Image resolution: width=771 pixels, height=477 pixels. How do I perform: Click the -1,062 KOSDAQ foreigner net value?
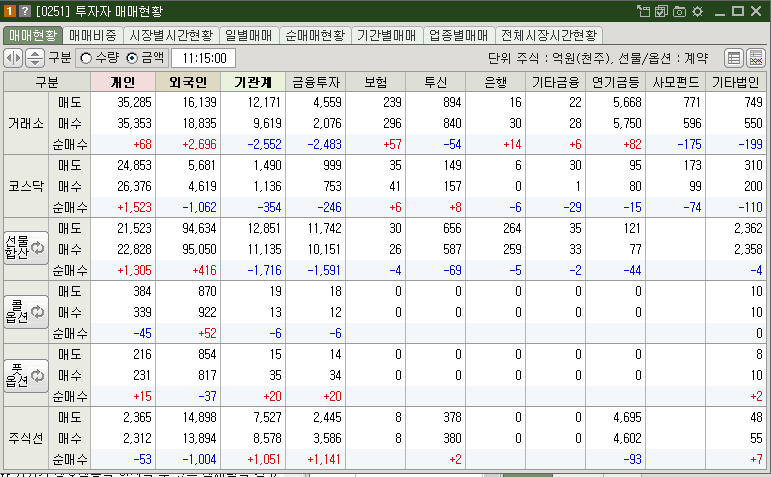pos(199,208)
